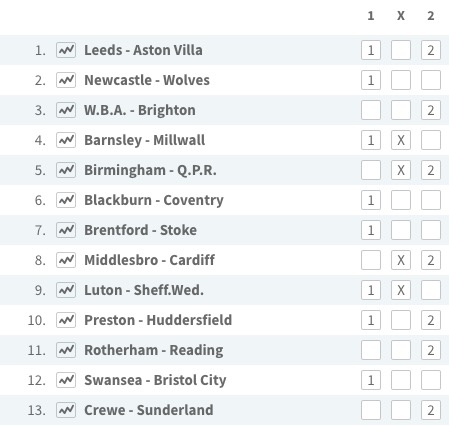
Task: Deselect the 2 pick for W.B.A. - Brighton
Action: click(431, 110)
